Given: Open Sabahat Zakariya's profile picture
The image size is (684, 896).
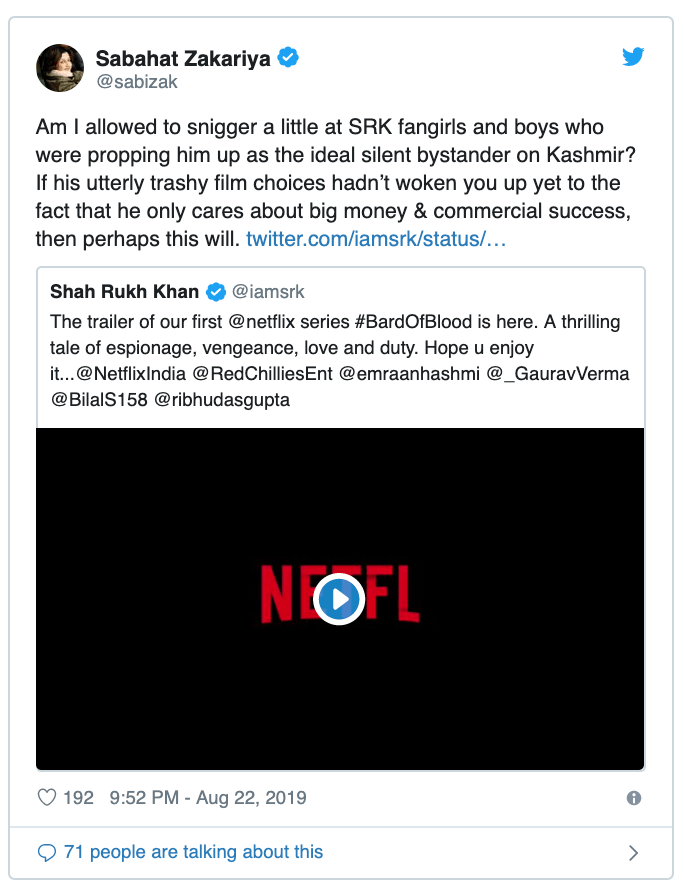Looking at the screenshot, I should 60,68.
